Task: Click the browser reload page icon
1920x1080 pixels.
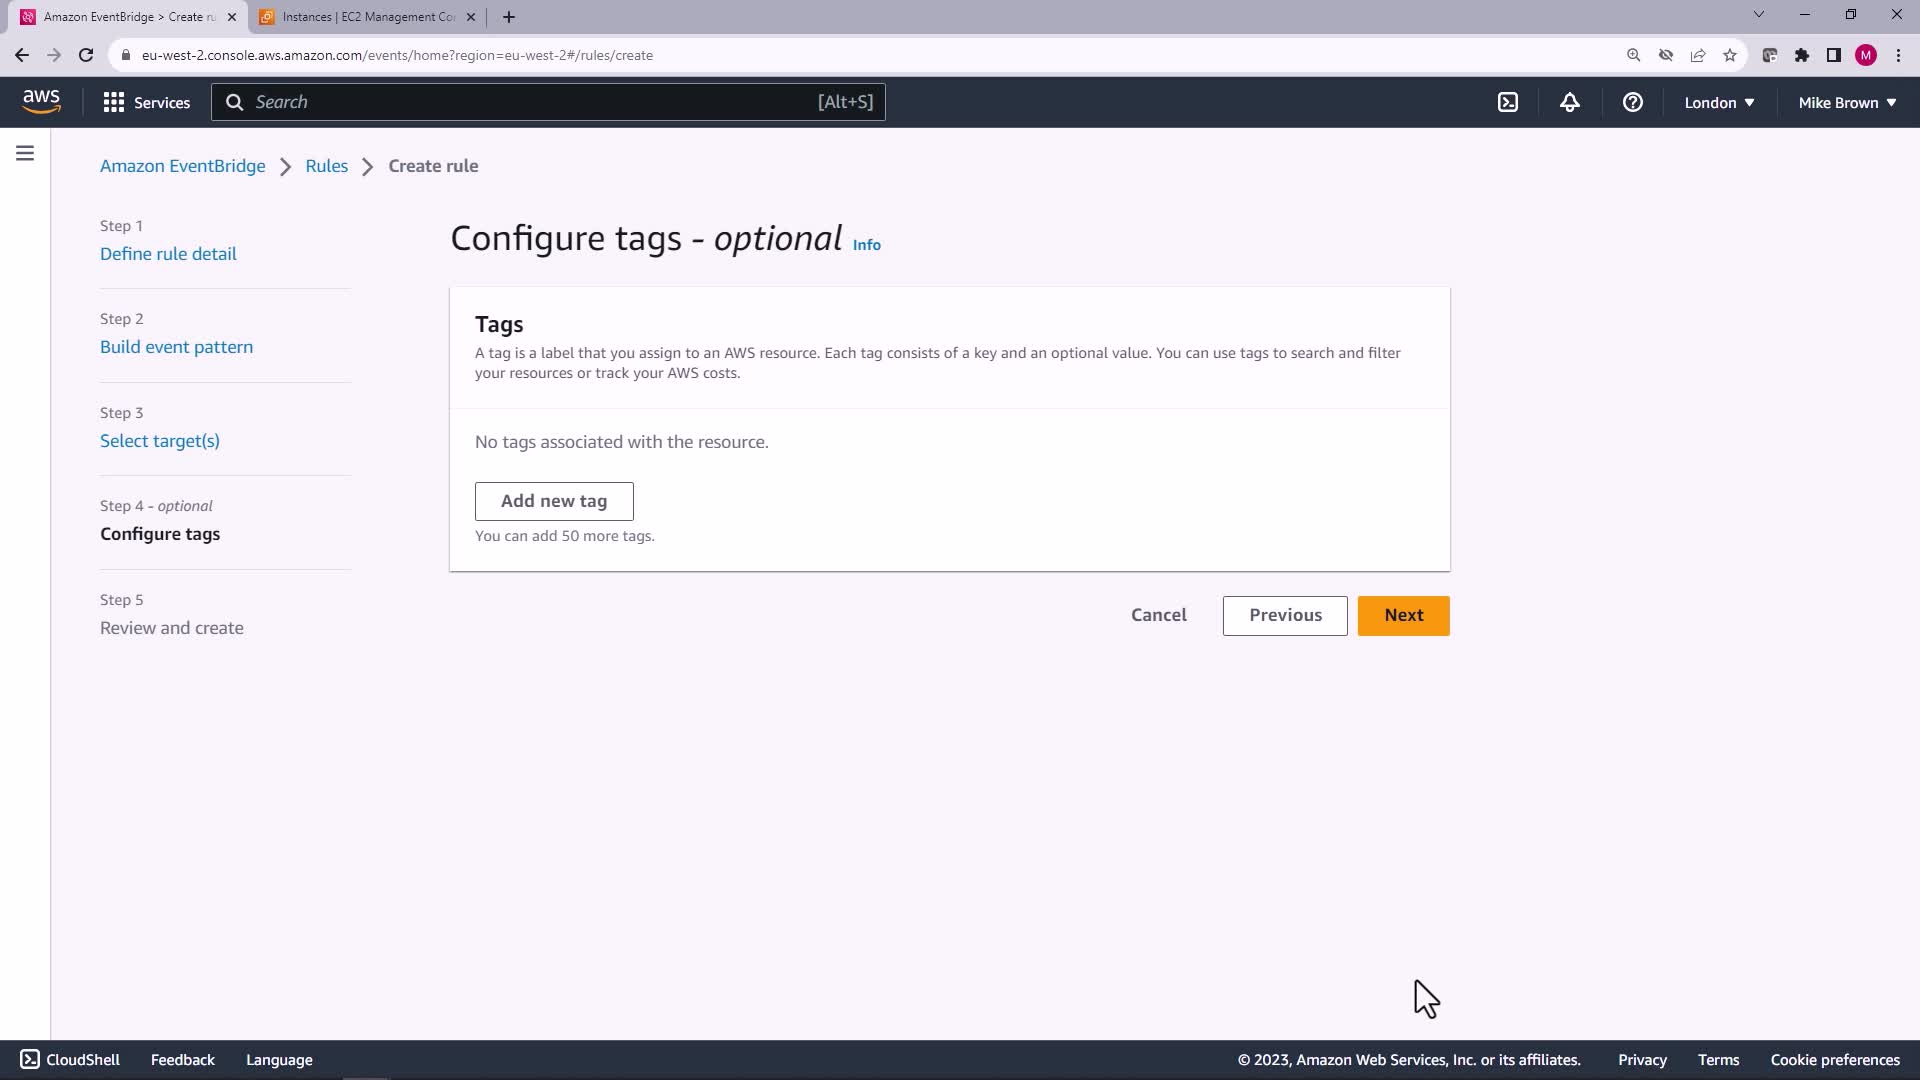Action: [86, 55]
